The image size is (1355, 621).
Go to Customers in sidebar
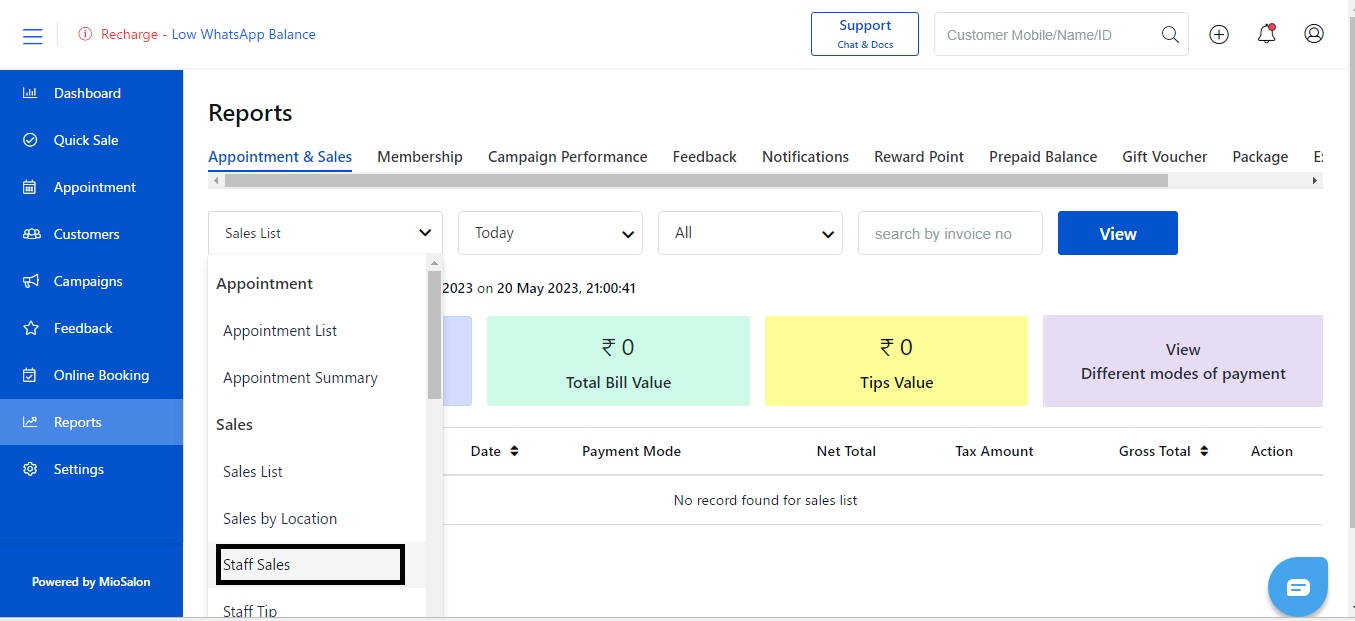click(91, 234)
